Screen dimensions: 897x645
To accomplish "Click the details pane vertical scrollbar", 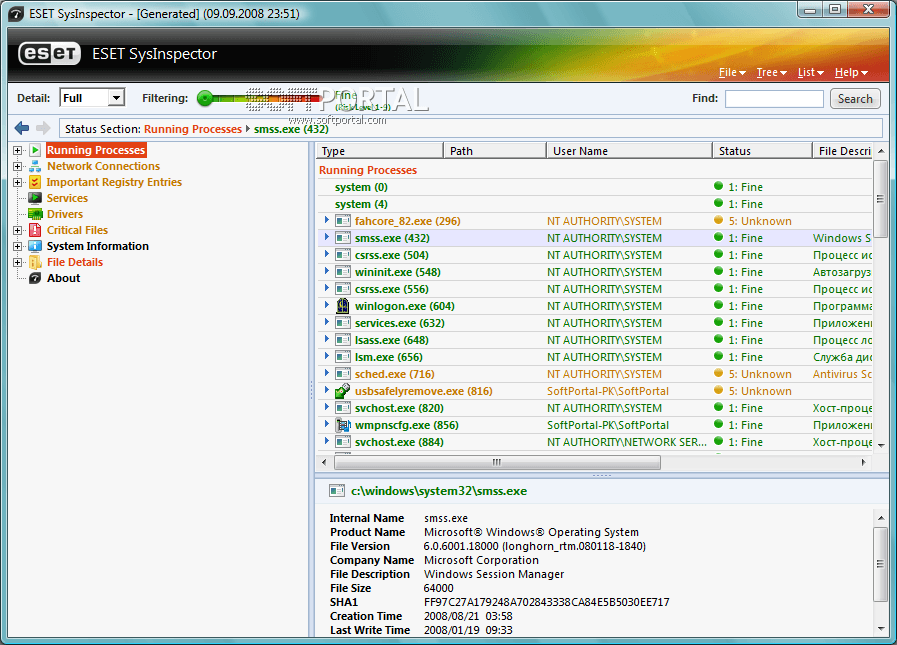I will [880, 564].
